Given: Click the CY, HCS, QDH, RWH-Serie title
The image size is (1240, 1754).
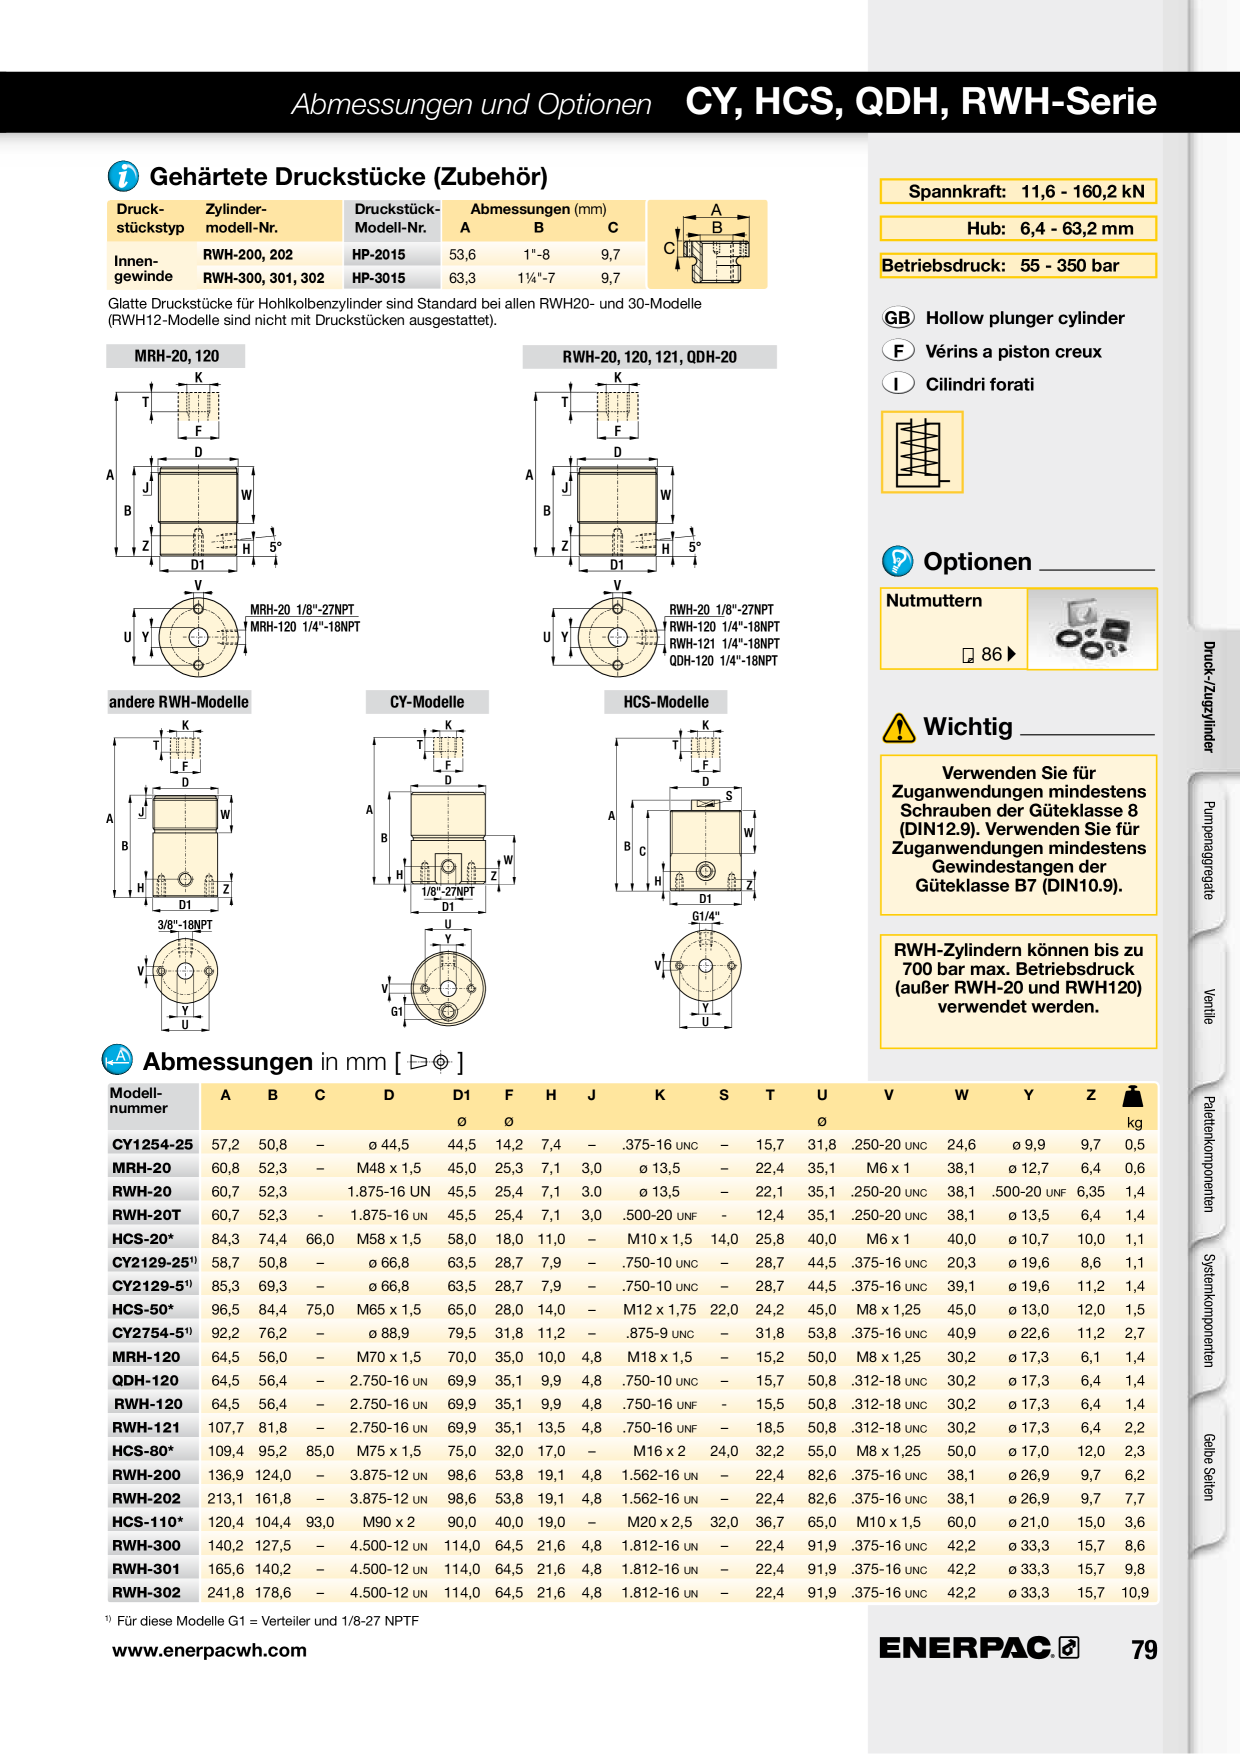Looking at the screenshot, I should (921, 101).
